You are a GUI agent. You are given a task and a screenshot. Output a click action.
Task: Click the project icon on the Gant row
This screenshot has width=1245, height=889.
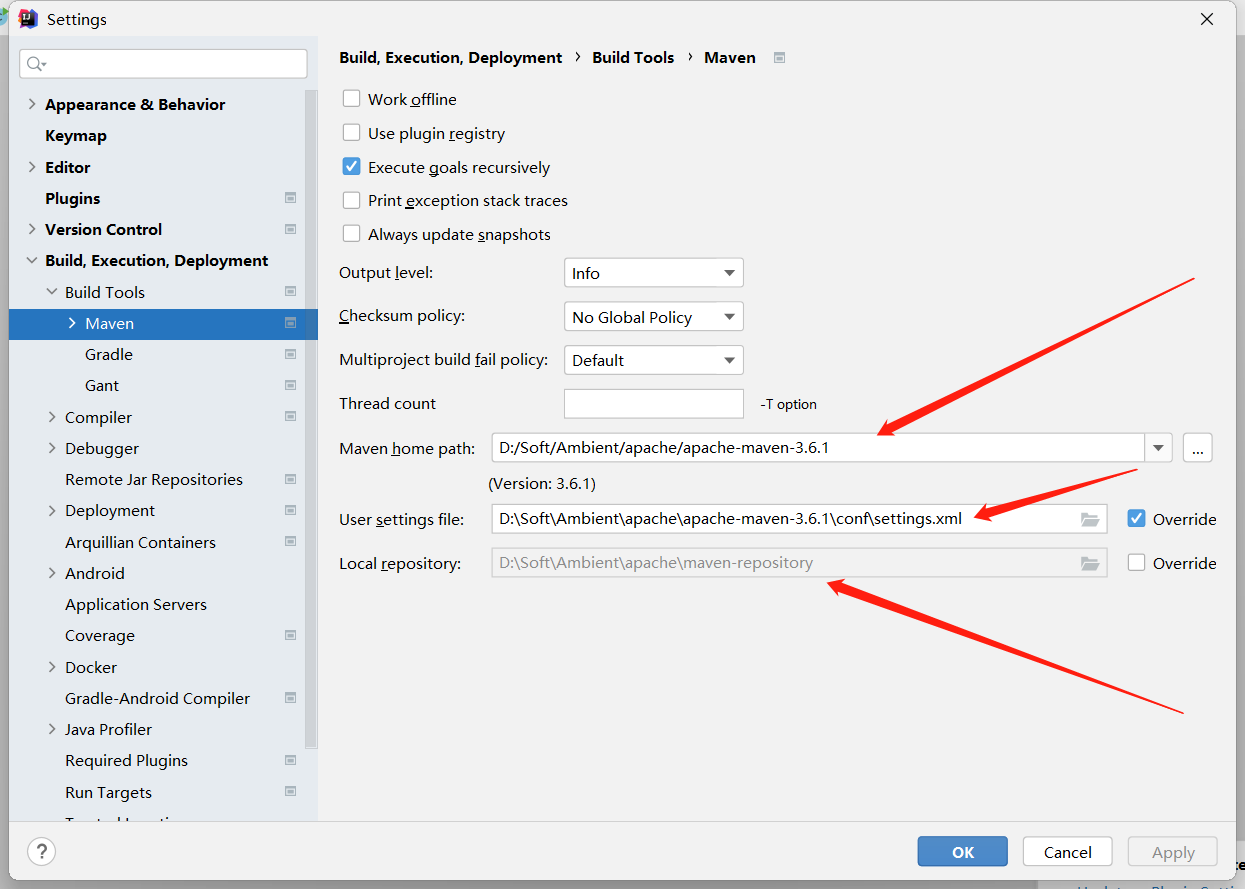coord(290,385)
